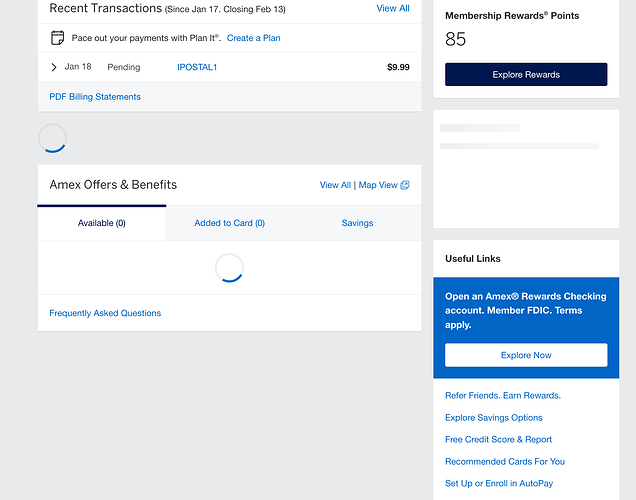
Task: Click the 85 points value
Action: click(455, 39)
